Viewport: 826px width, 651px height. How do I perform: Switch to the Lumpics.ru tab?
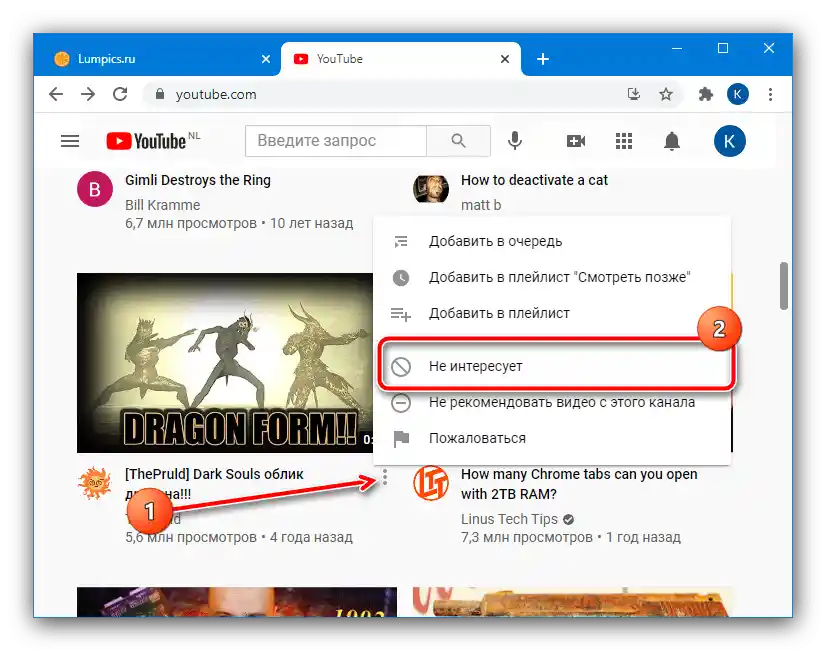[156, 59]
